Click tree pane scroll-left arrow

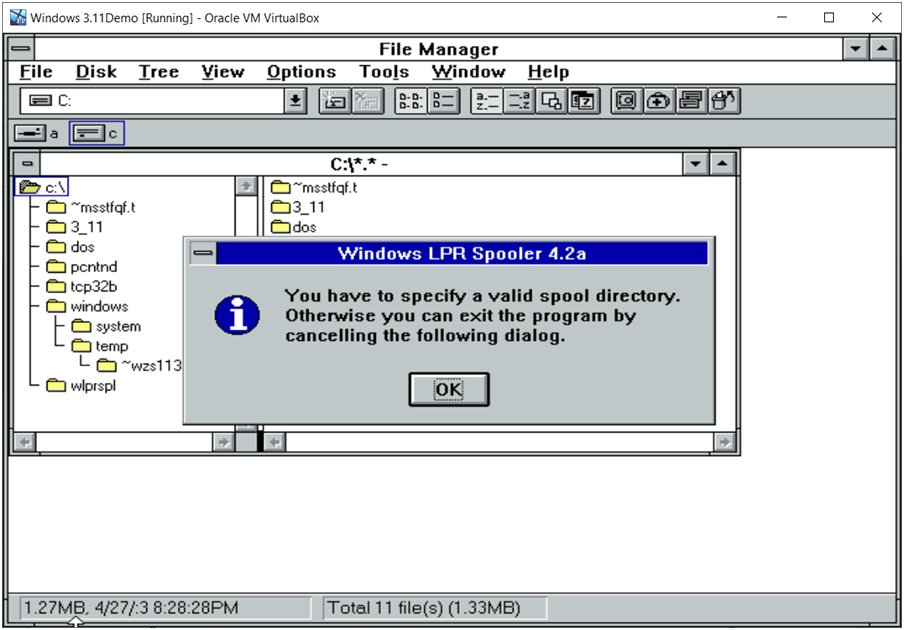pos(25,442)
